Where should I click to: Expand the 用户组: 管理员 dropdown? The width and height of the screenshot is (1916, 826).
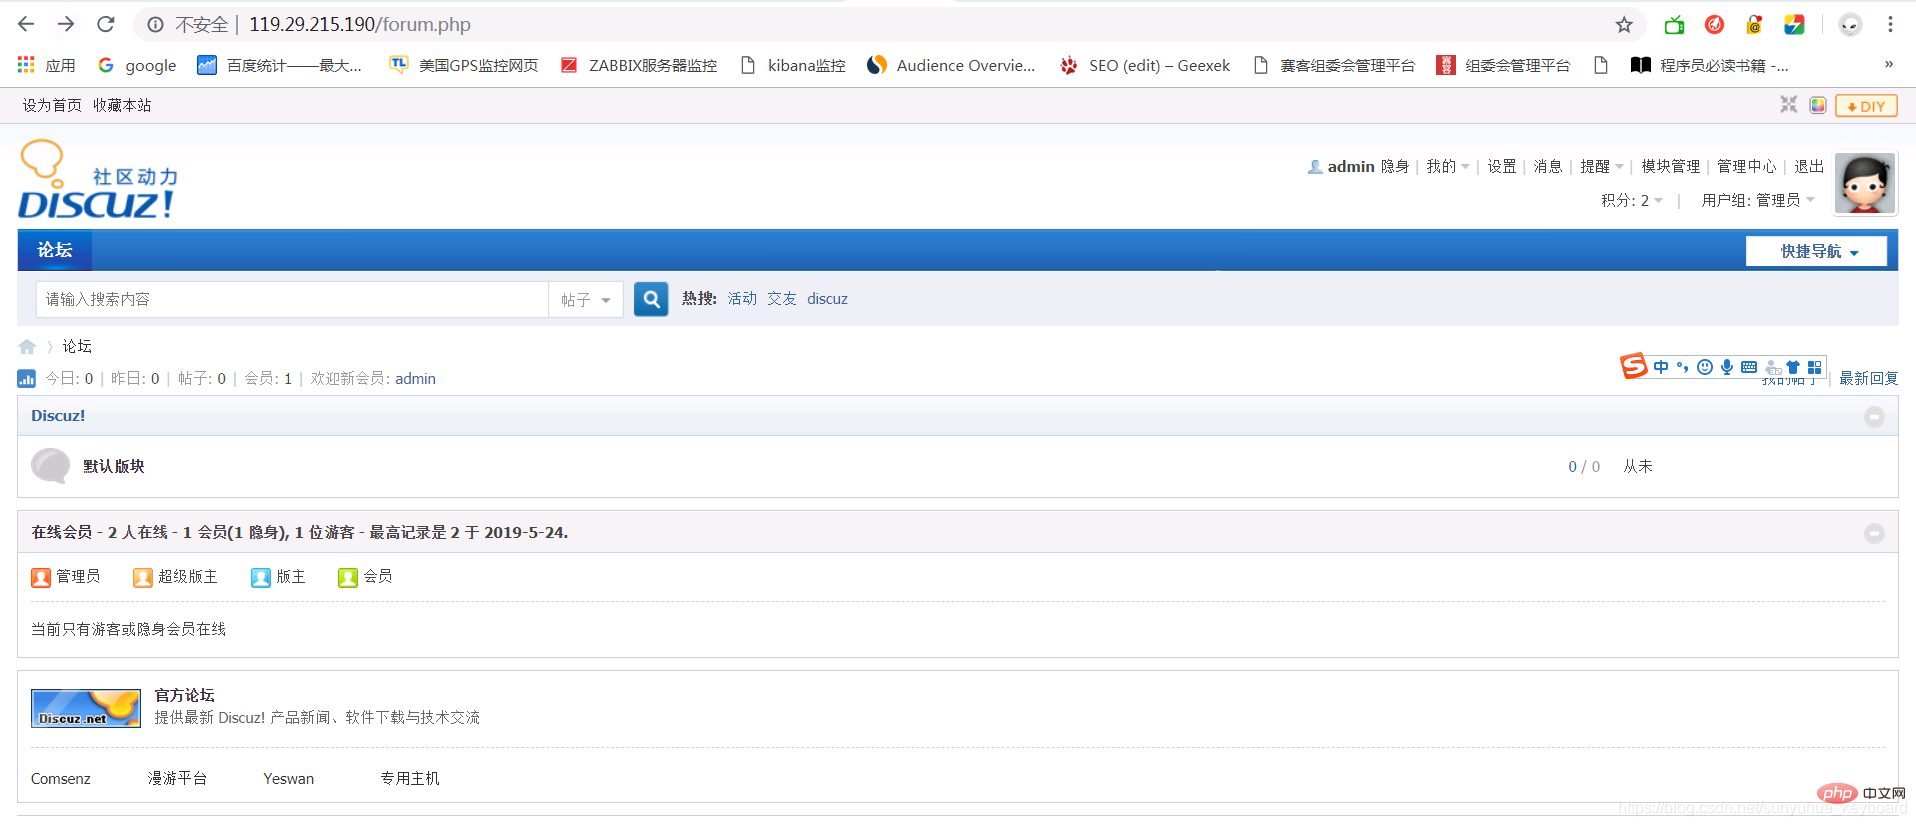point(1758,200)
